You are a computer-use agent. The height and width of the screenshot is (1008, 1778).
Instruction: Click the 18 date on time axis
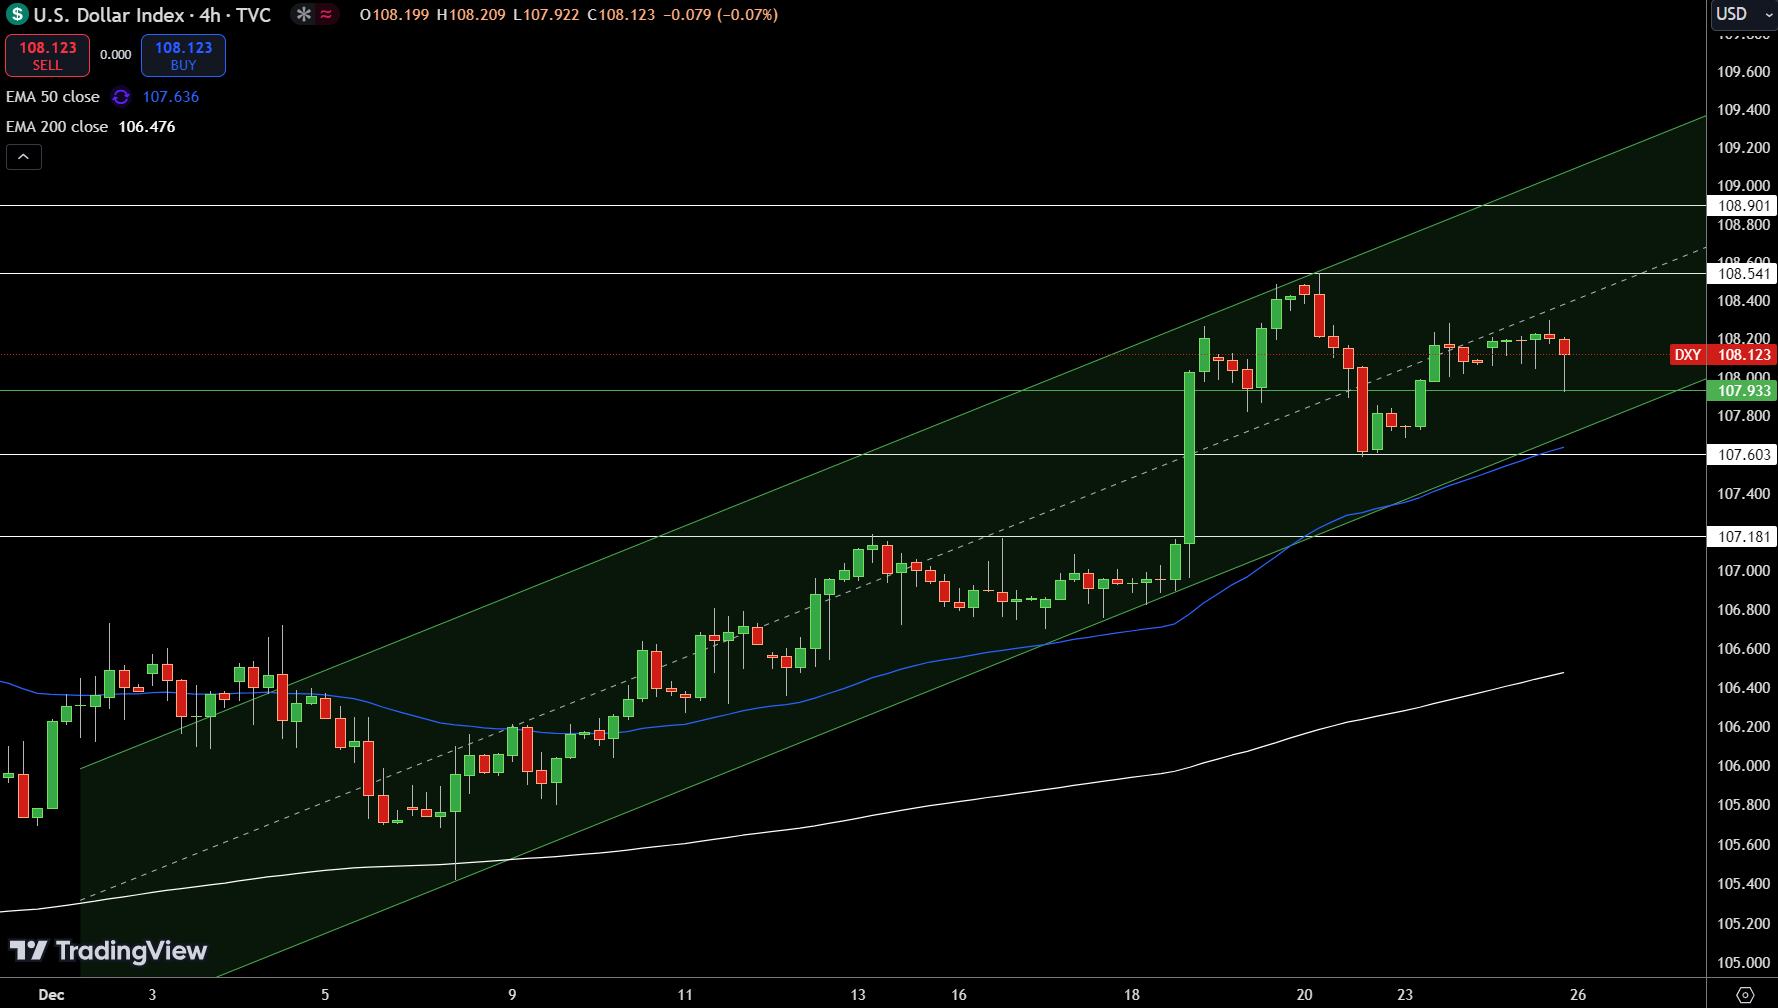tap(1132, 995)
